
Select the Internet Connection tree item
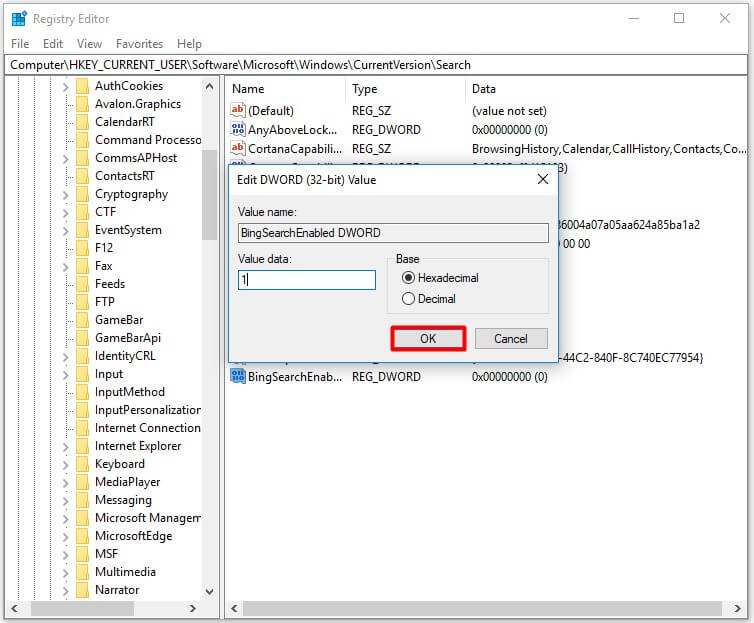click(x=148, y=428)
